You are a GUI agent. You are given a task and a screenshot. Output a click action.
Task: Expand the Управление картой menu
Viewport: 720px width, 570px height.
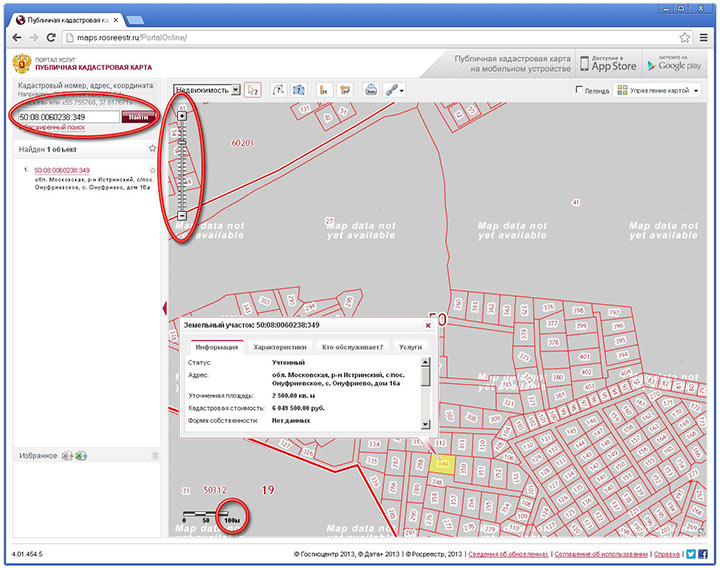(658, 90)
